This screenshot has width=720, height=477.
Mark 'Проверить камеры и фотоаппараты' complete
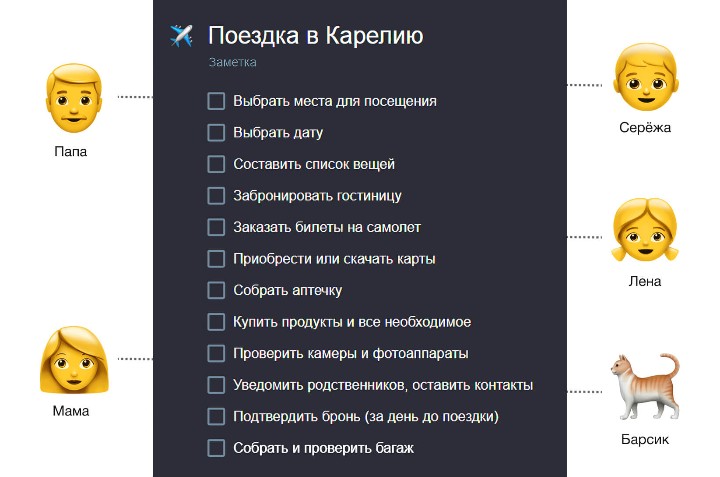(216, 353)
